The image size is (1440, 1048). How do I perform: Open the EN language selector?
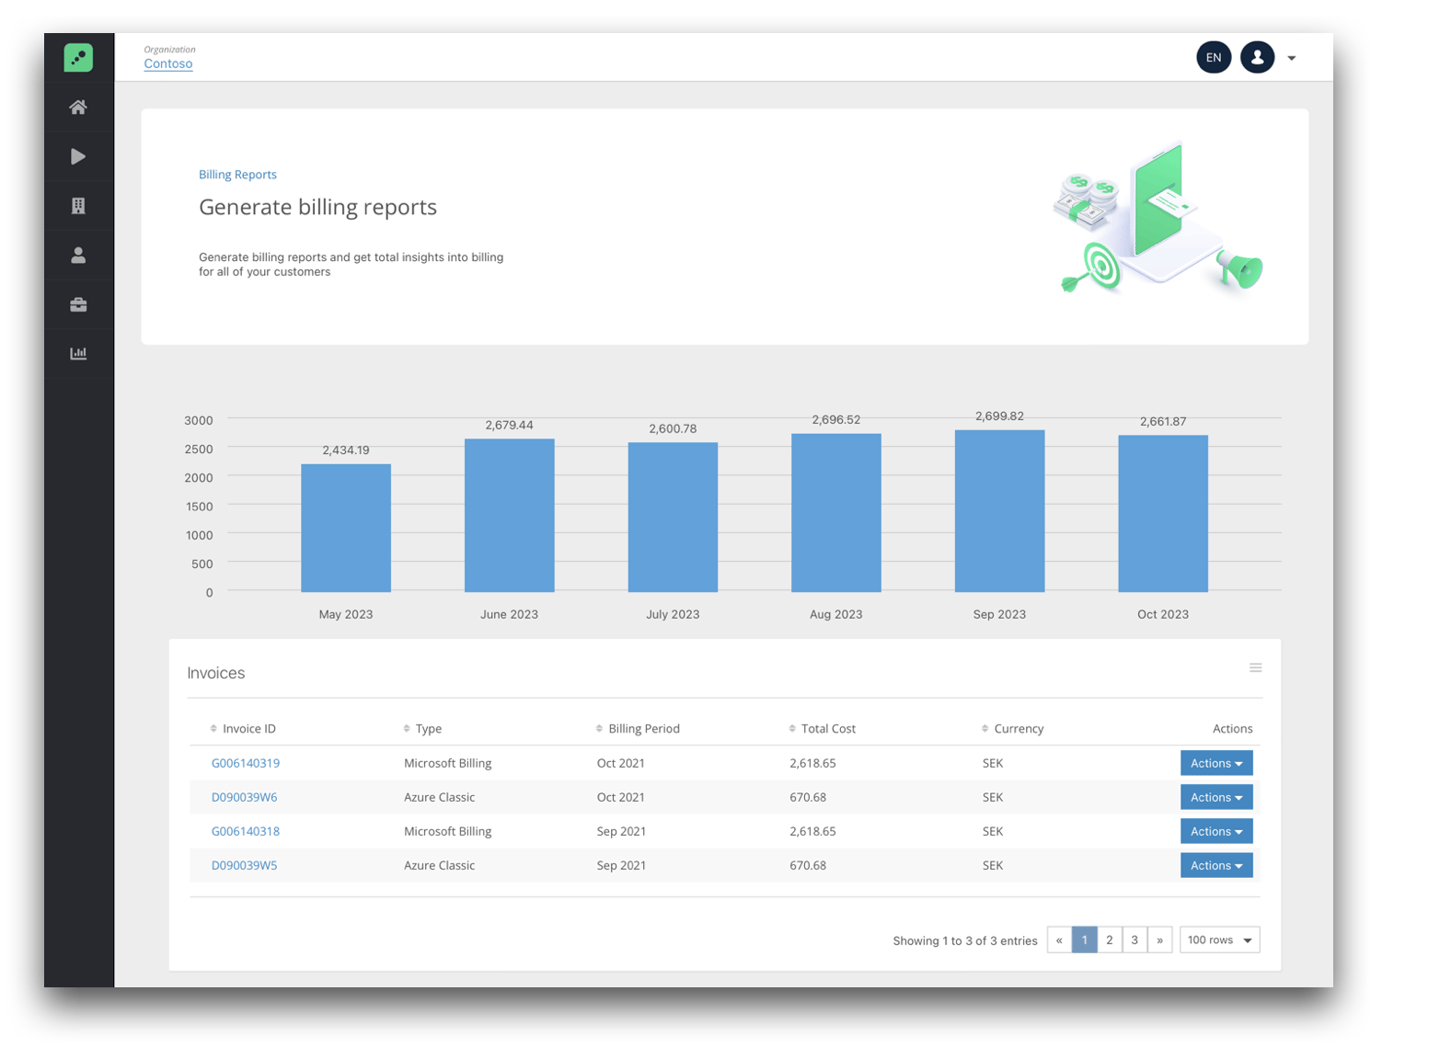(x=1213, y=57)
